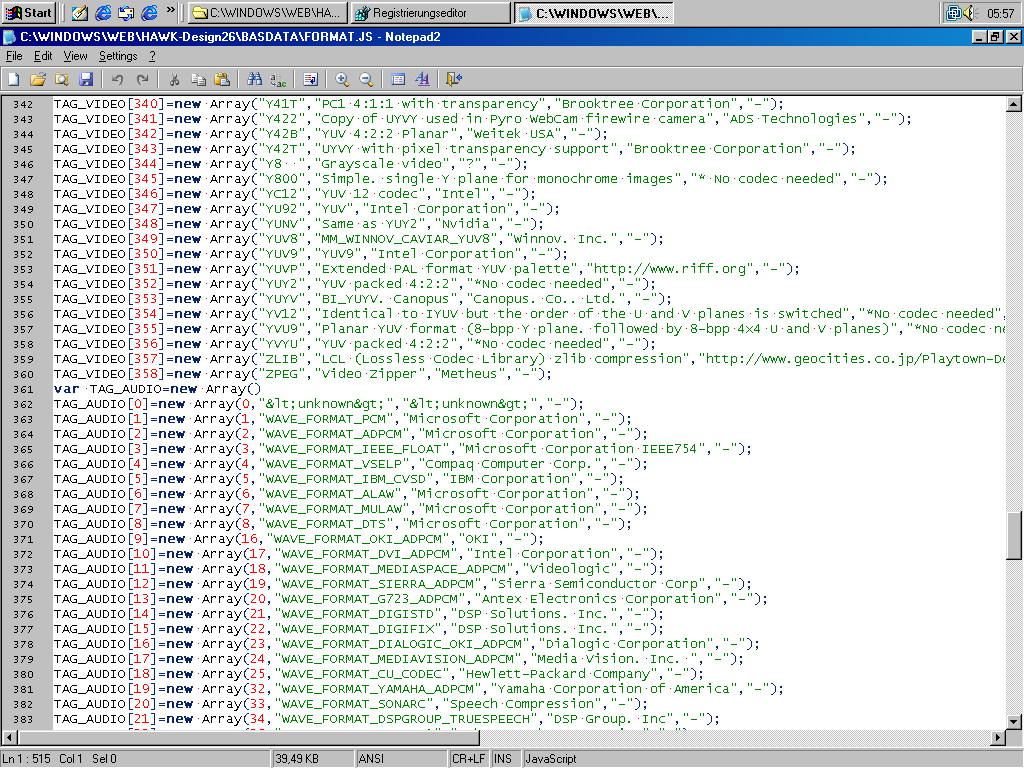Click status bar '39,49 KB' file size

297,759
